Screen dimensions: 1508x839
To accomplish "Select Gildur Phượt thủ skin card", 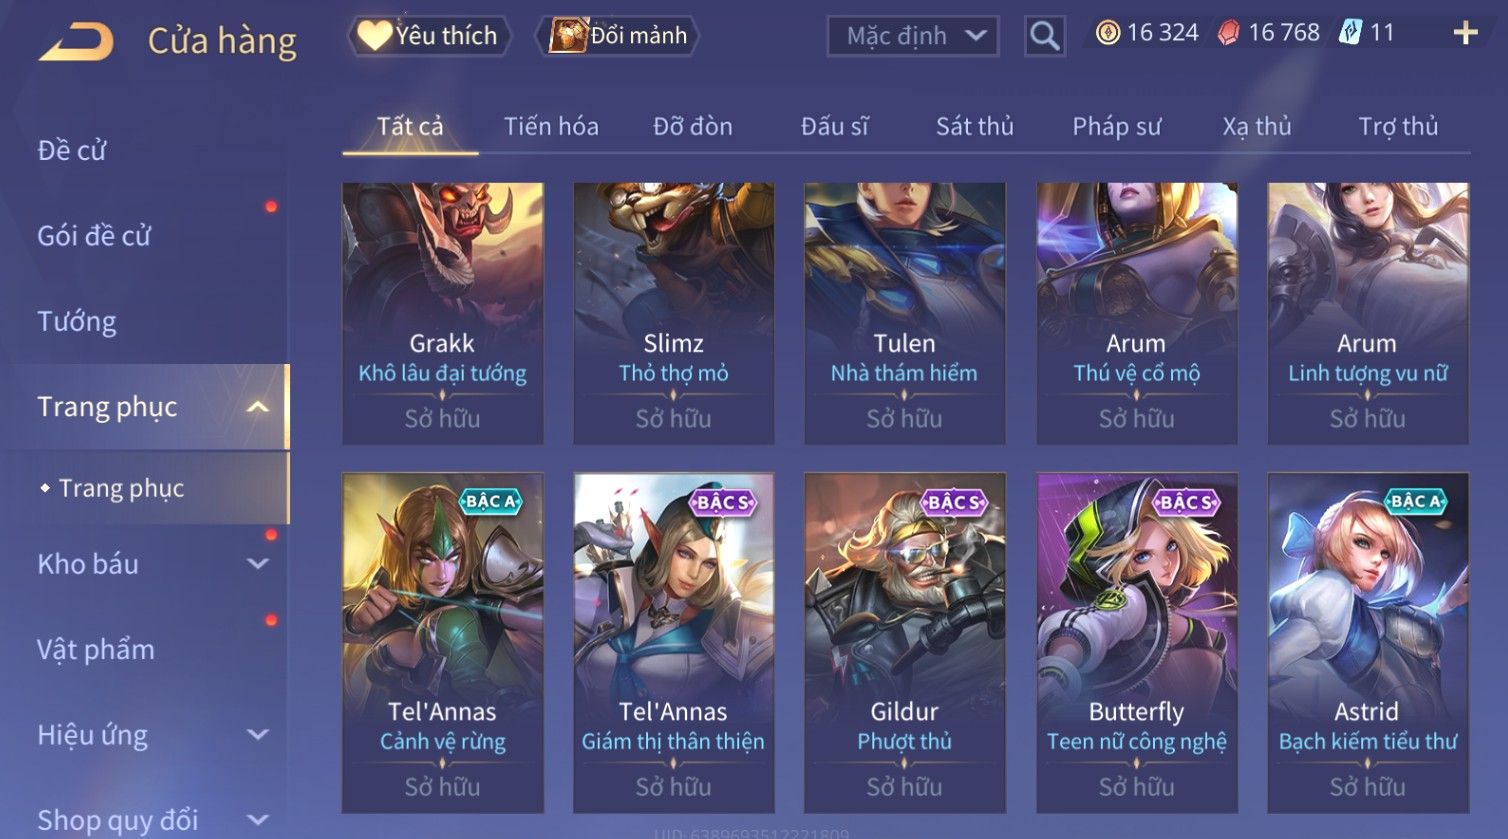I will (904, 642).
